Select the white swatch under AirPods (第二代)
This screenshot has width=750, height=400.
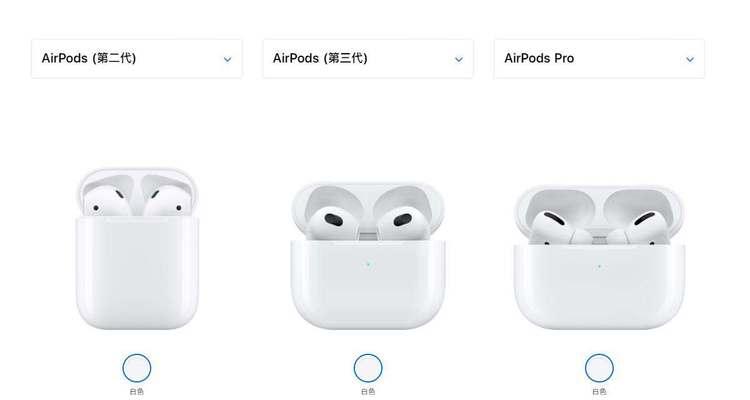point(137,368)
